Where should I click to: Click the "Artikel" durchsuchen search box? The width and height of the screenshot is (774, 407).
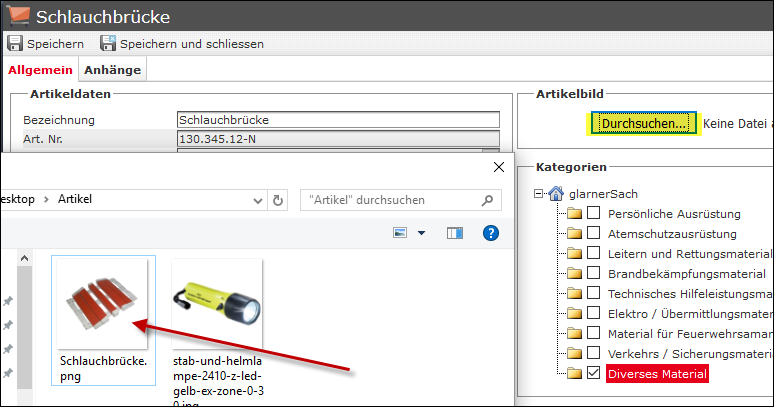(401, 200)
